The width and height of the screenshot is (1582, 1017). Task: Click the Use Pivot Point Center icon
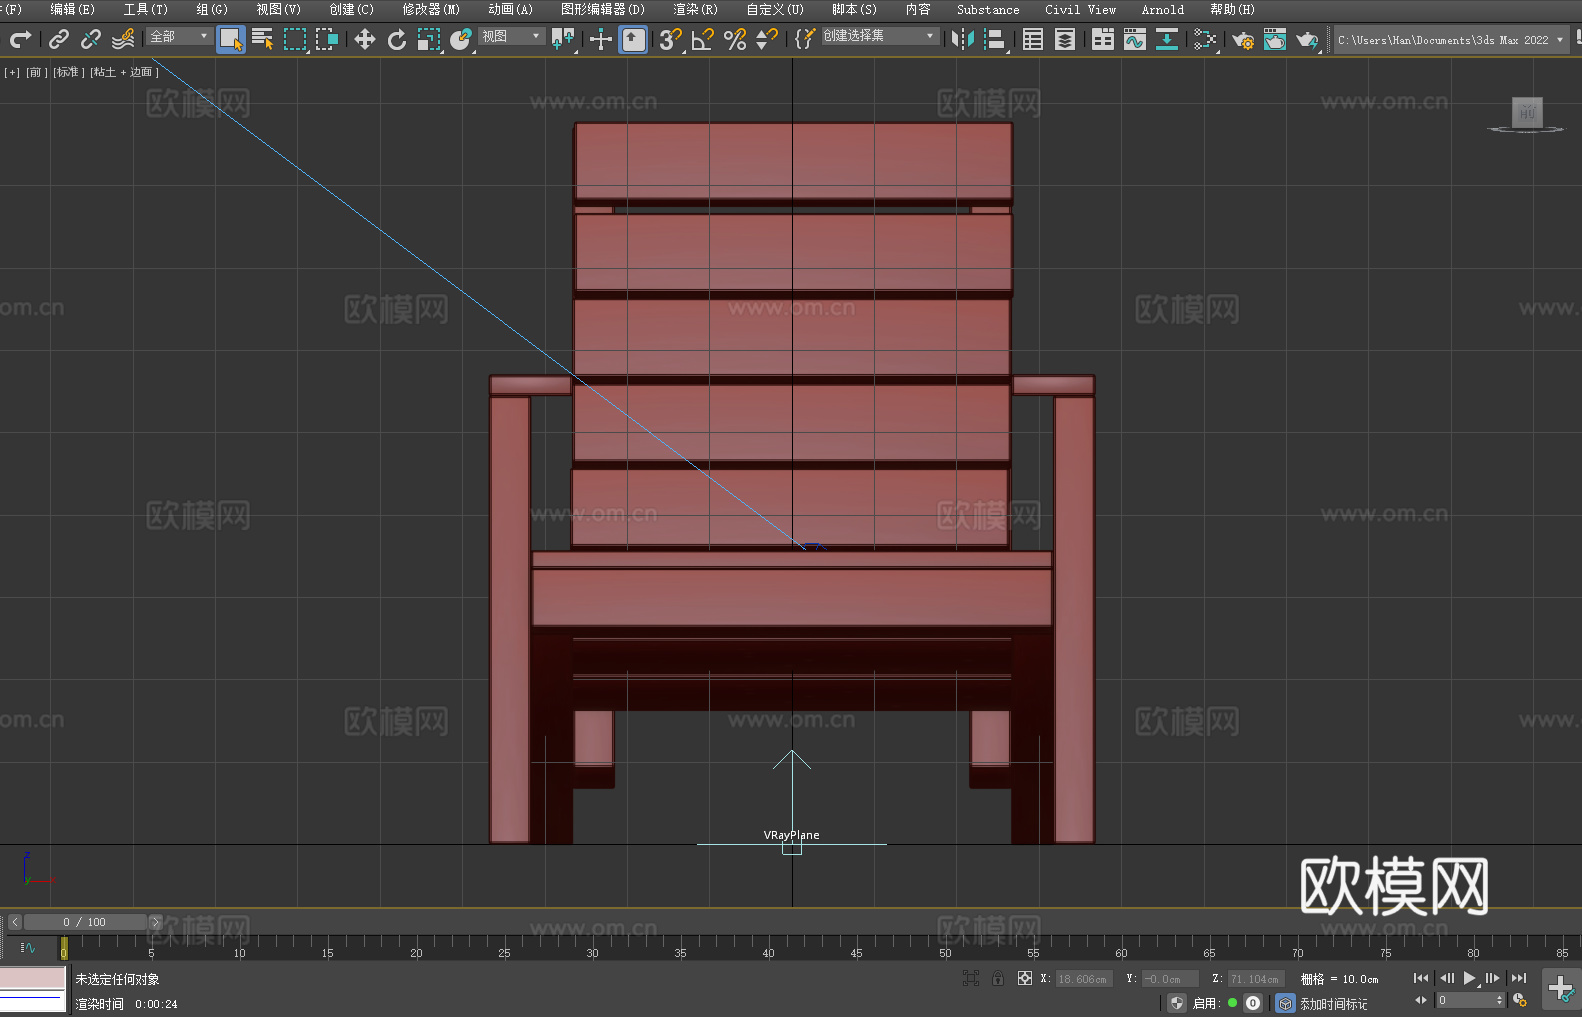(x=563, y=39)
